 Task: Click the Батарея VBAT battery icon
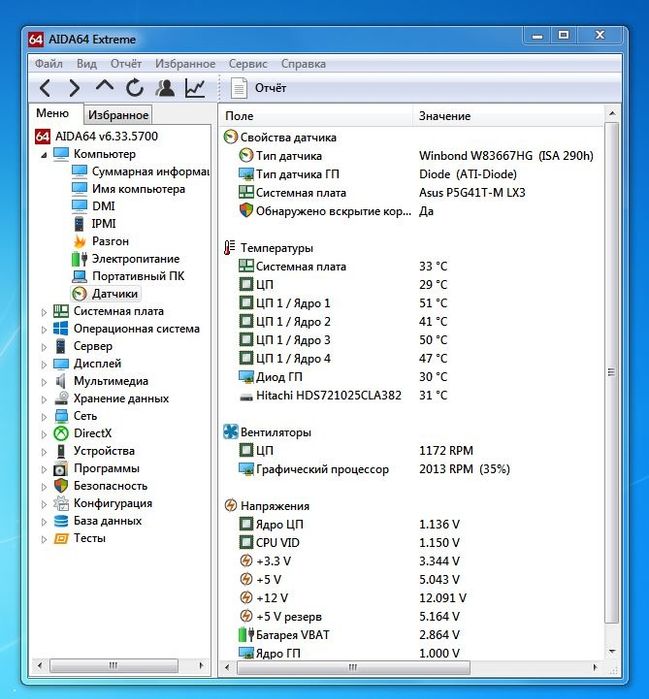point(246,634)
